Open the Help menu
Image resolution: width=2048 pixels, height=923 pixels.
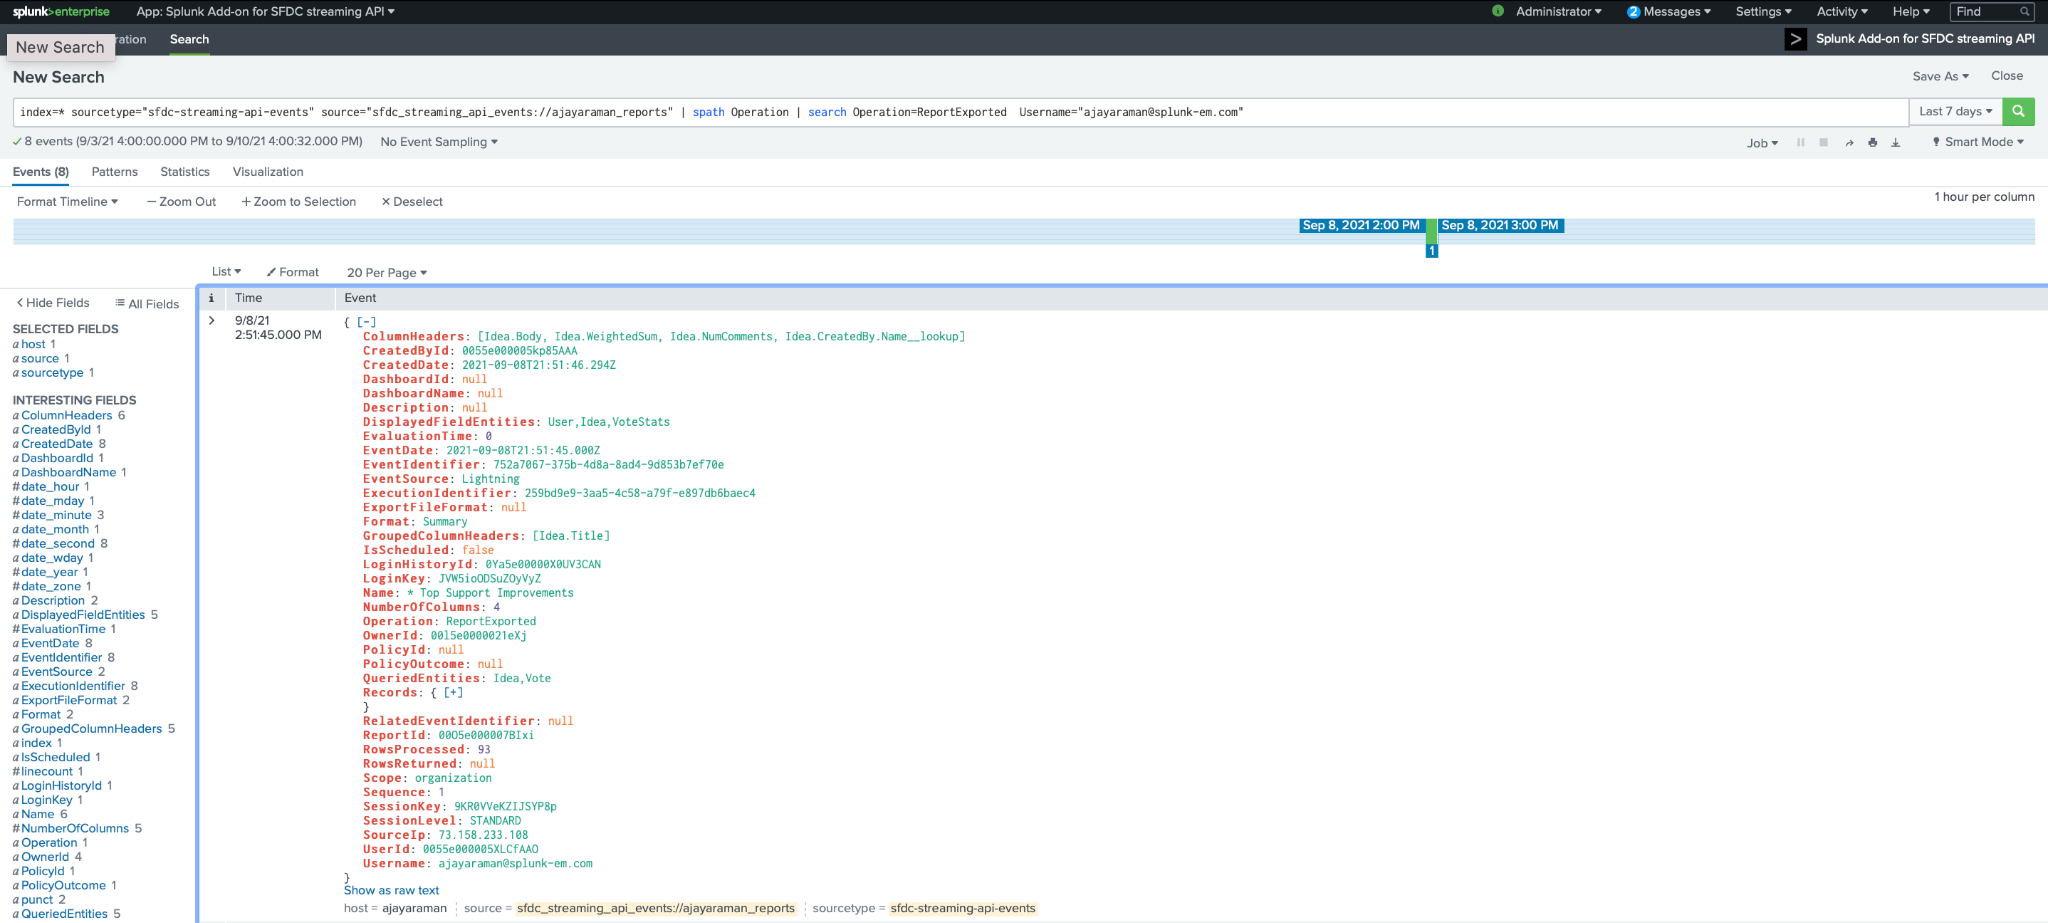tap(1911, 12)
